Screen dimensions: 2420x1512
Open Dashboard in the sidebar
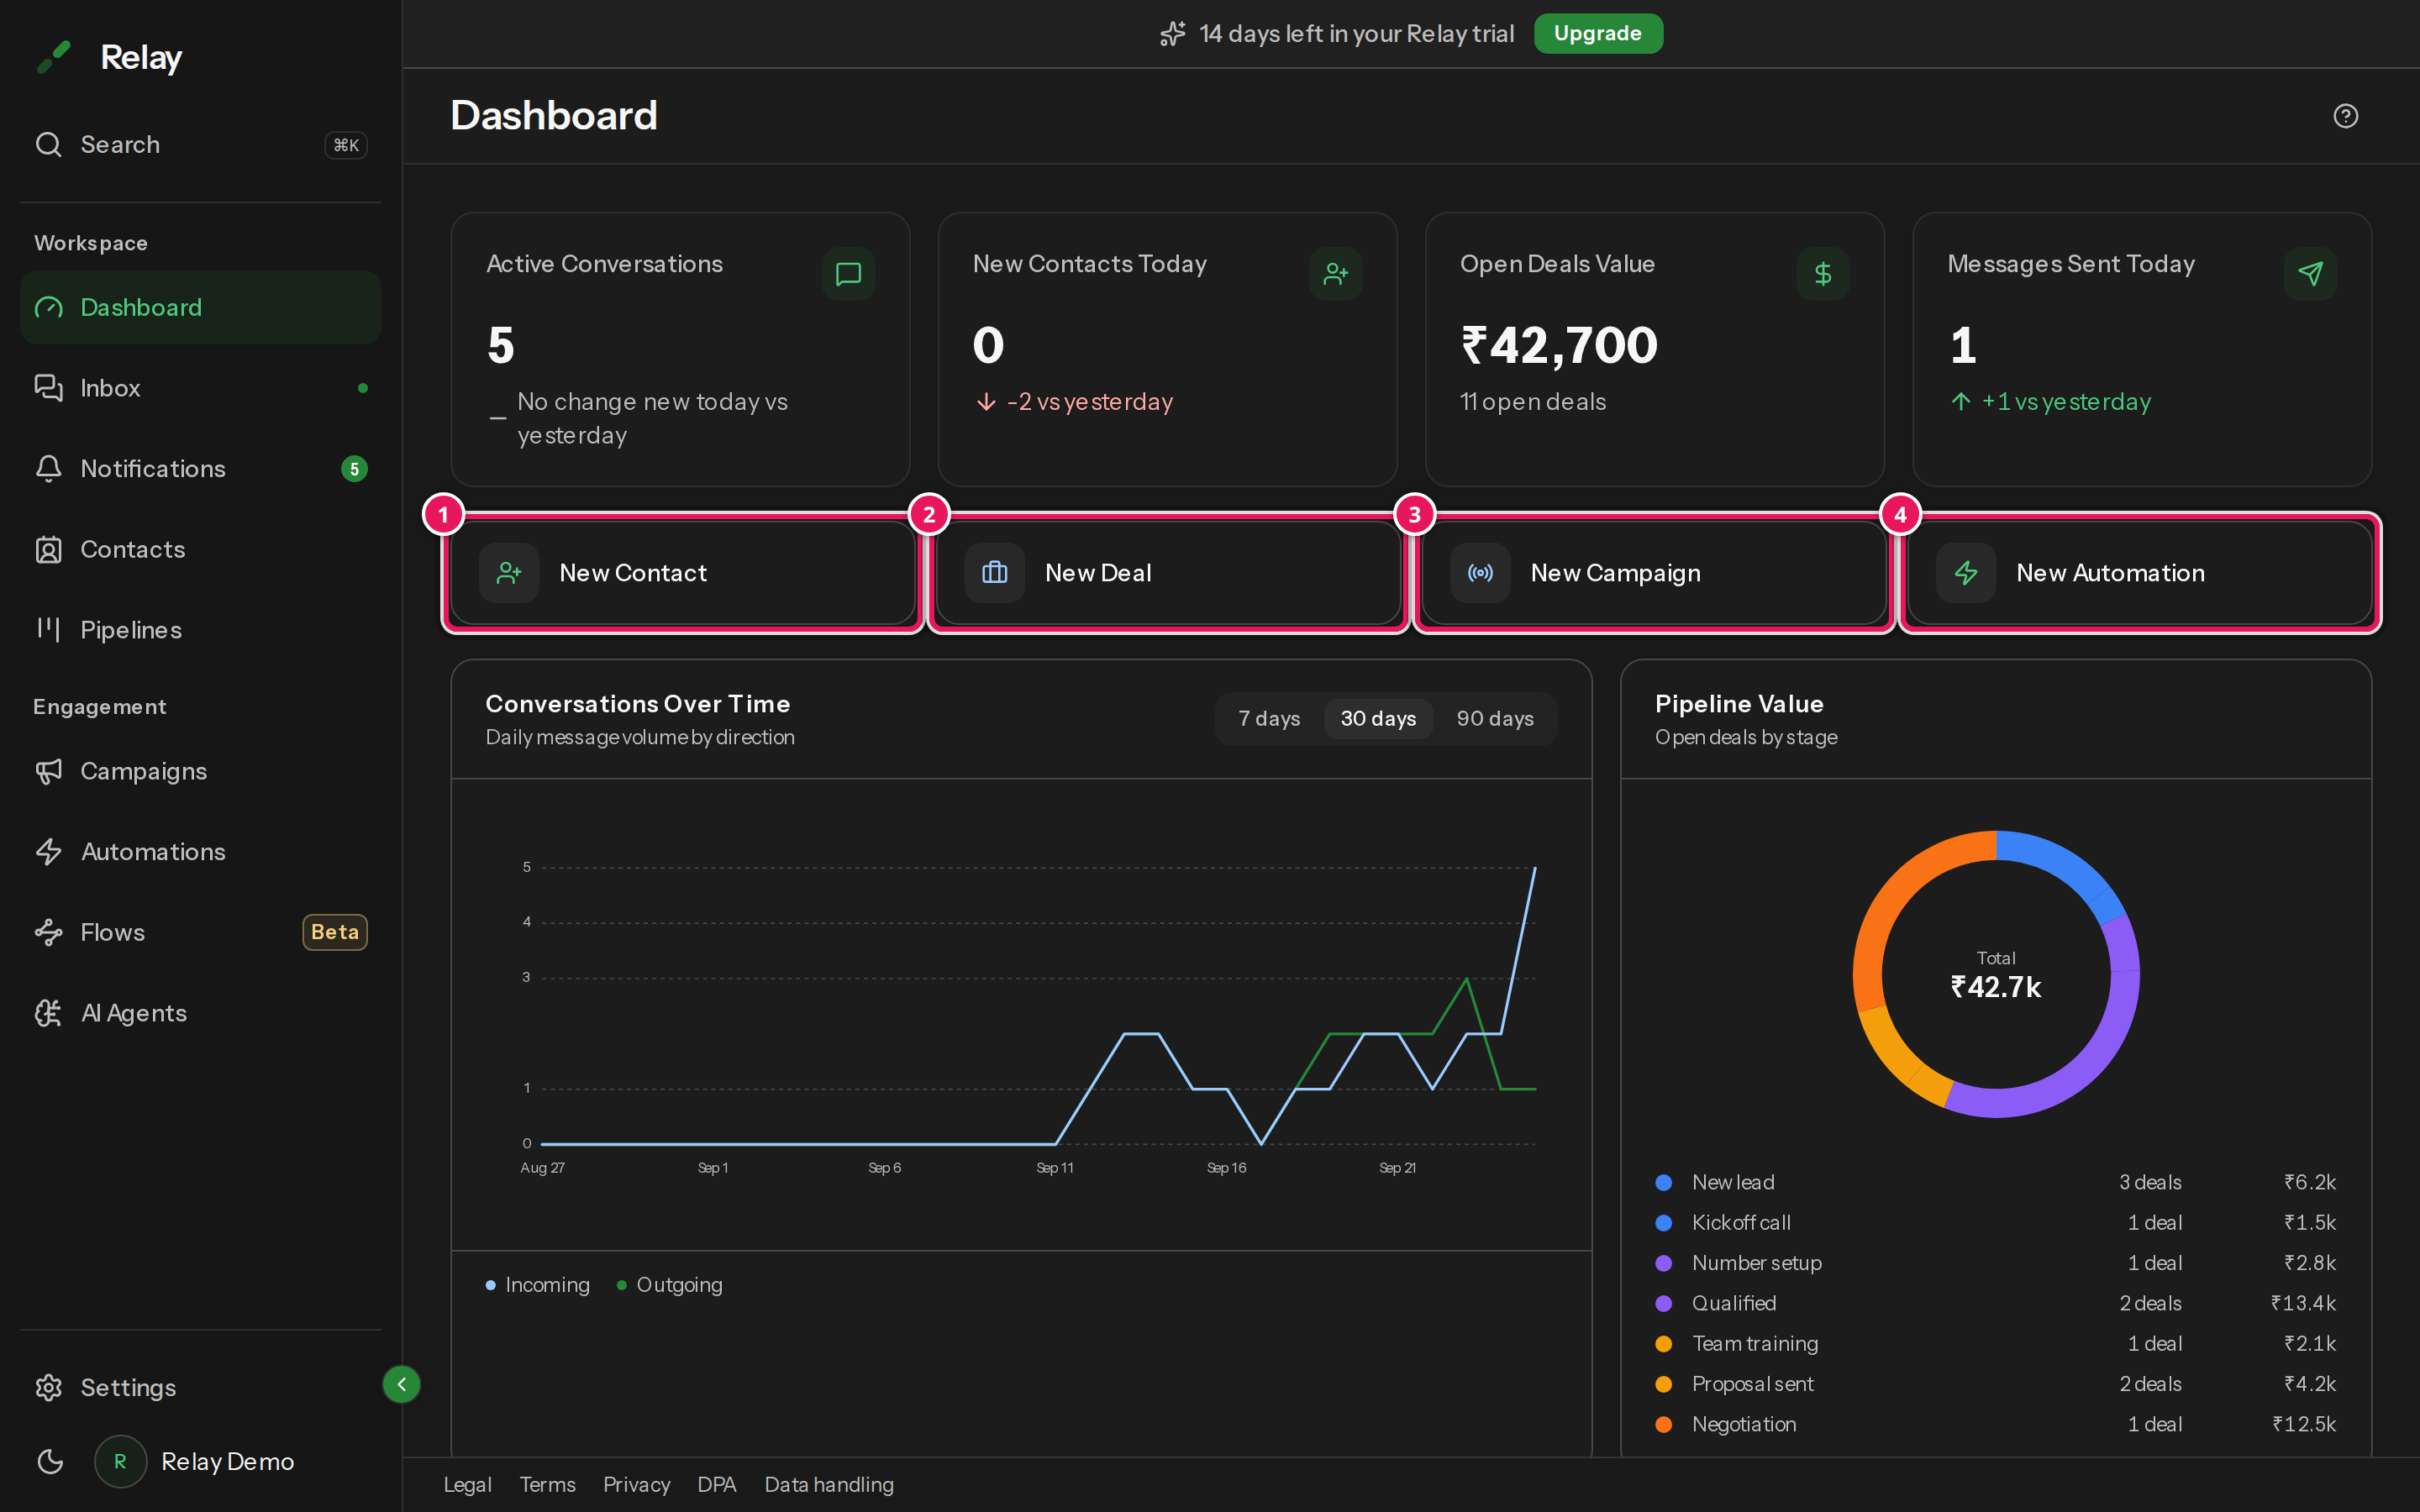[x=200, y=307]
